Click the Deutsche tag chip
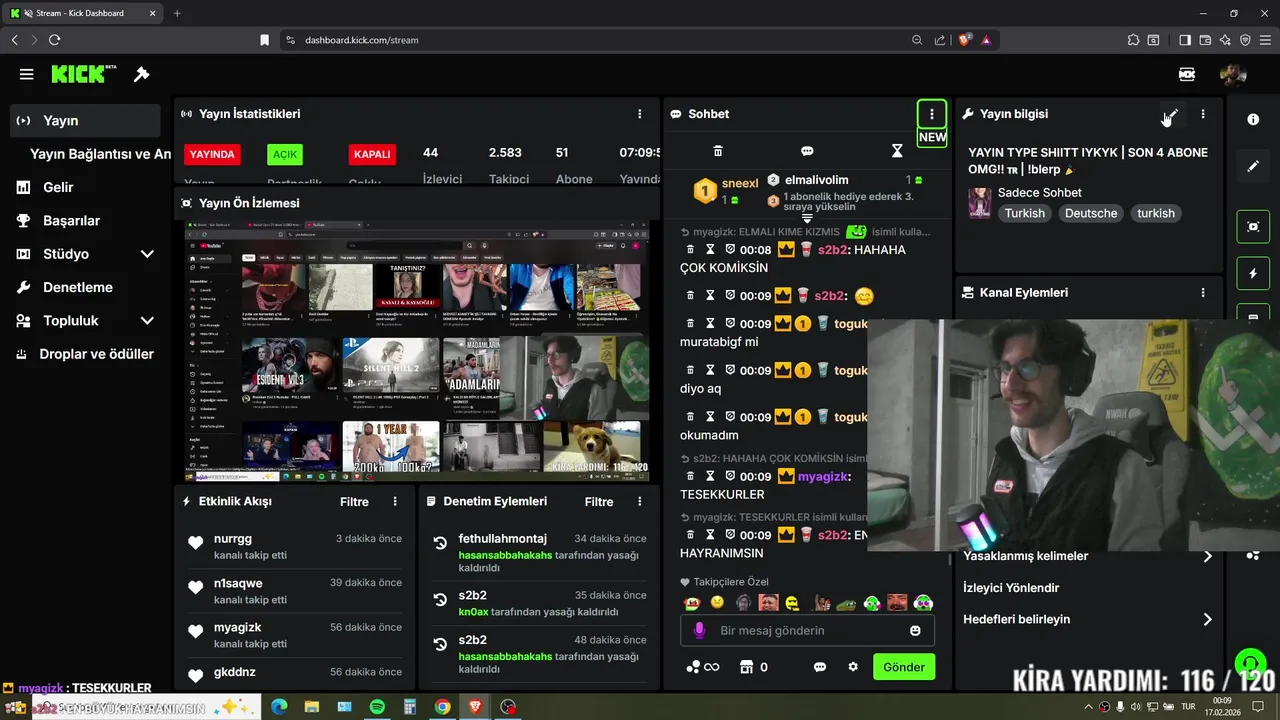 tap(1091, 213)
